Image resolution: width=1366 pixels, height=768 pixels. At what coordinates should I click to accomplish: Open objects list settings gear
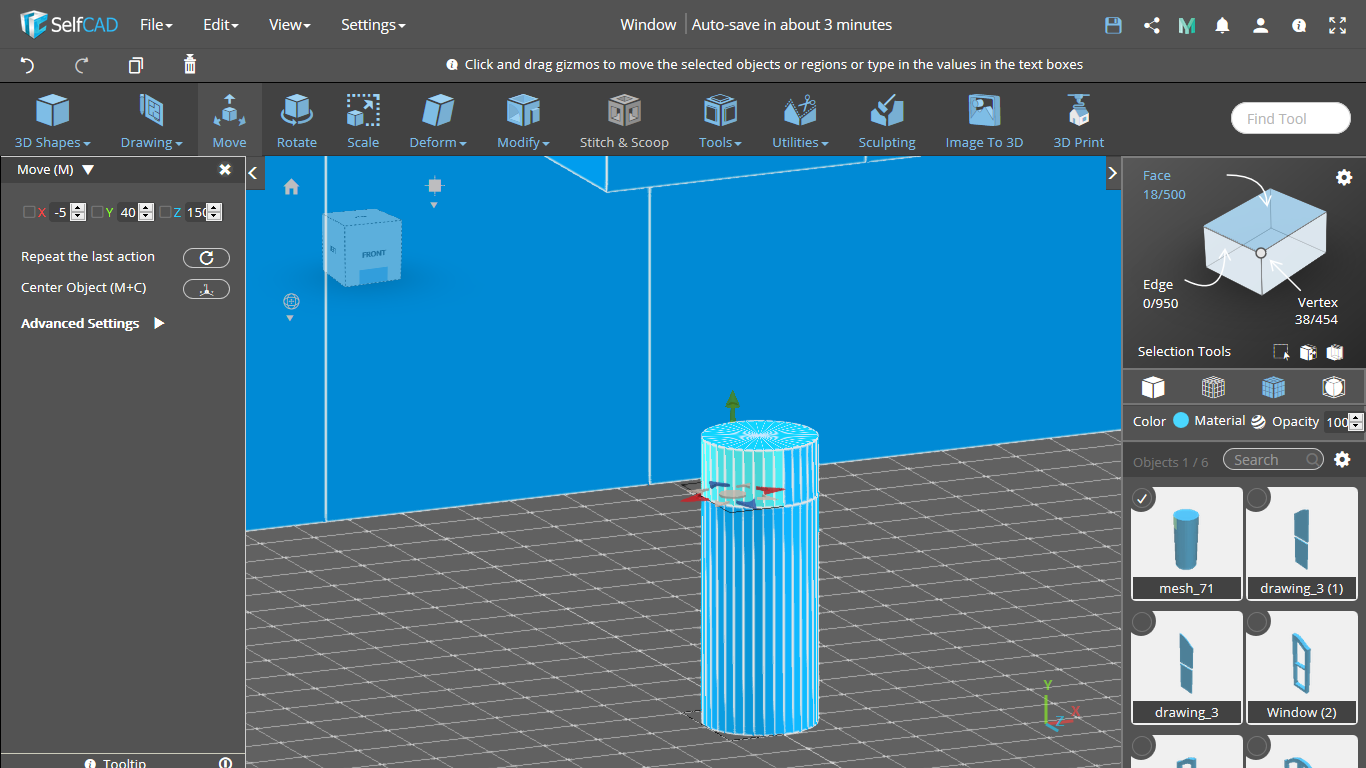point(1342,460)
